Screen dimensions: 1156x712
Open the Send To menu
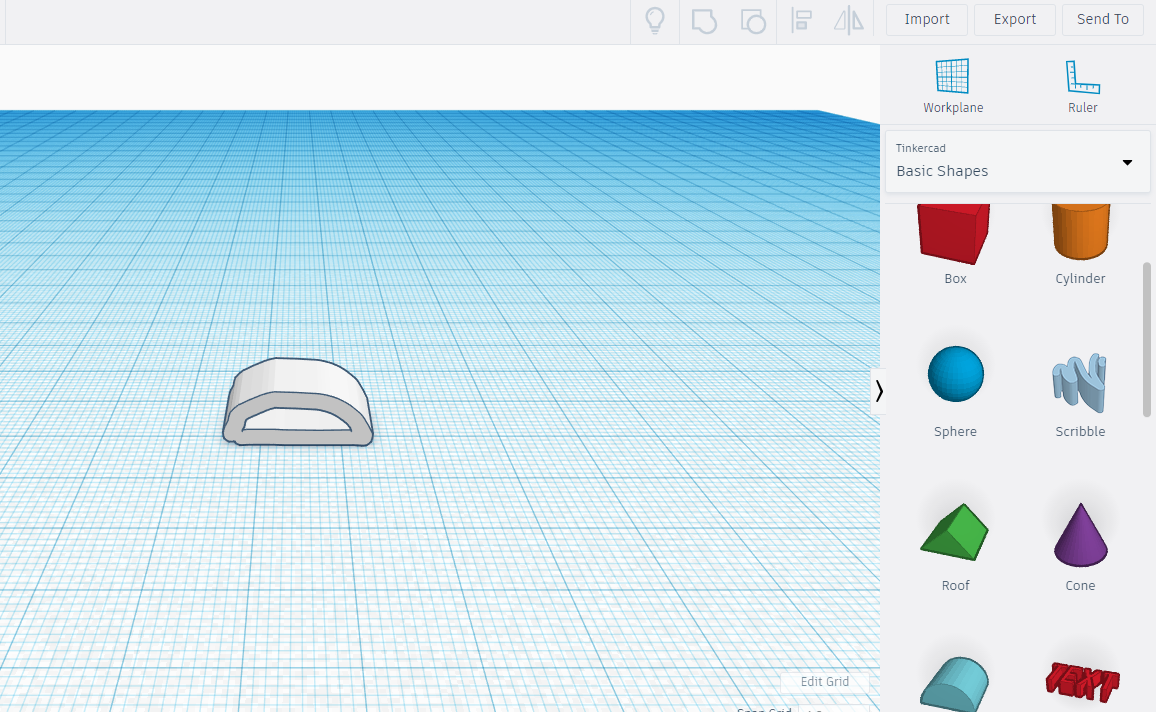pos(1102,19)
